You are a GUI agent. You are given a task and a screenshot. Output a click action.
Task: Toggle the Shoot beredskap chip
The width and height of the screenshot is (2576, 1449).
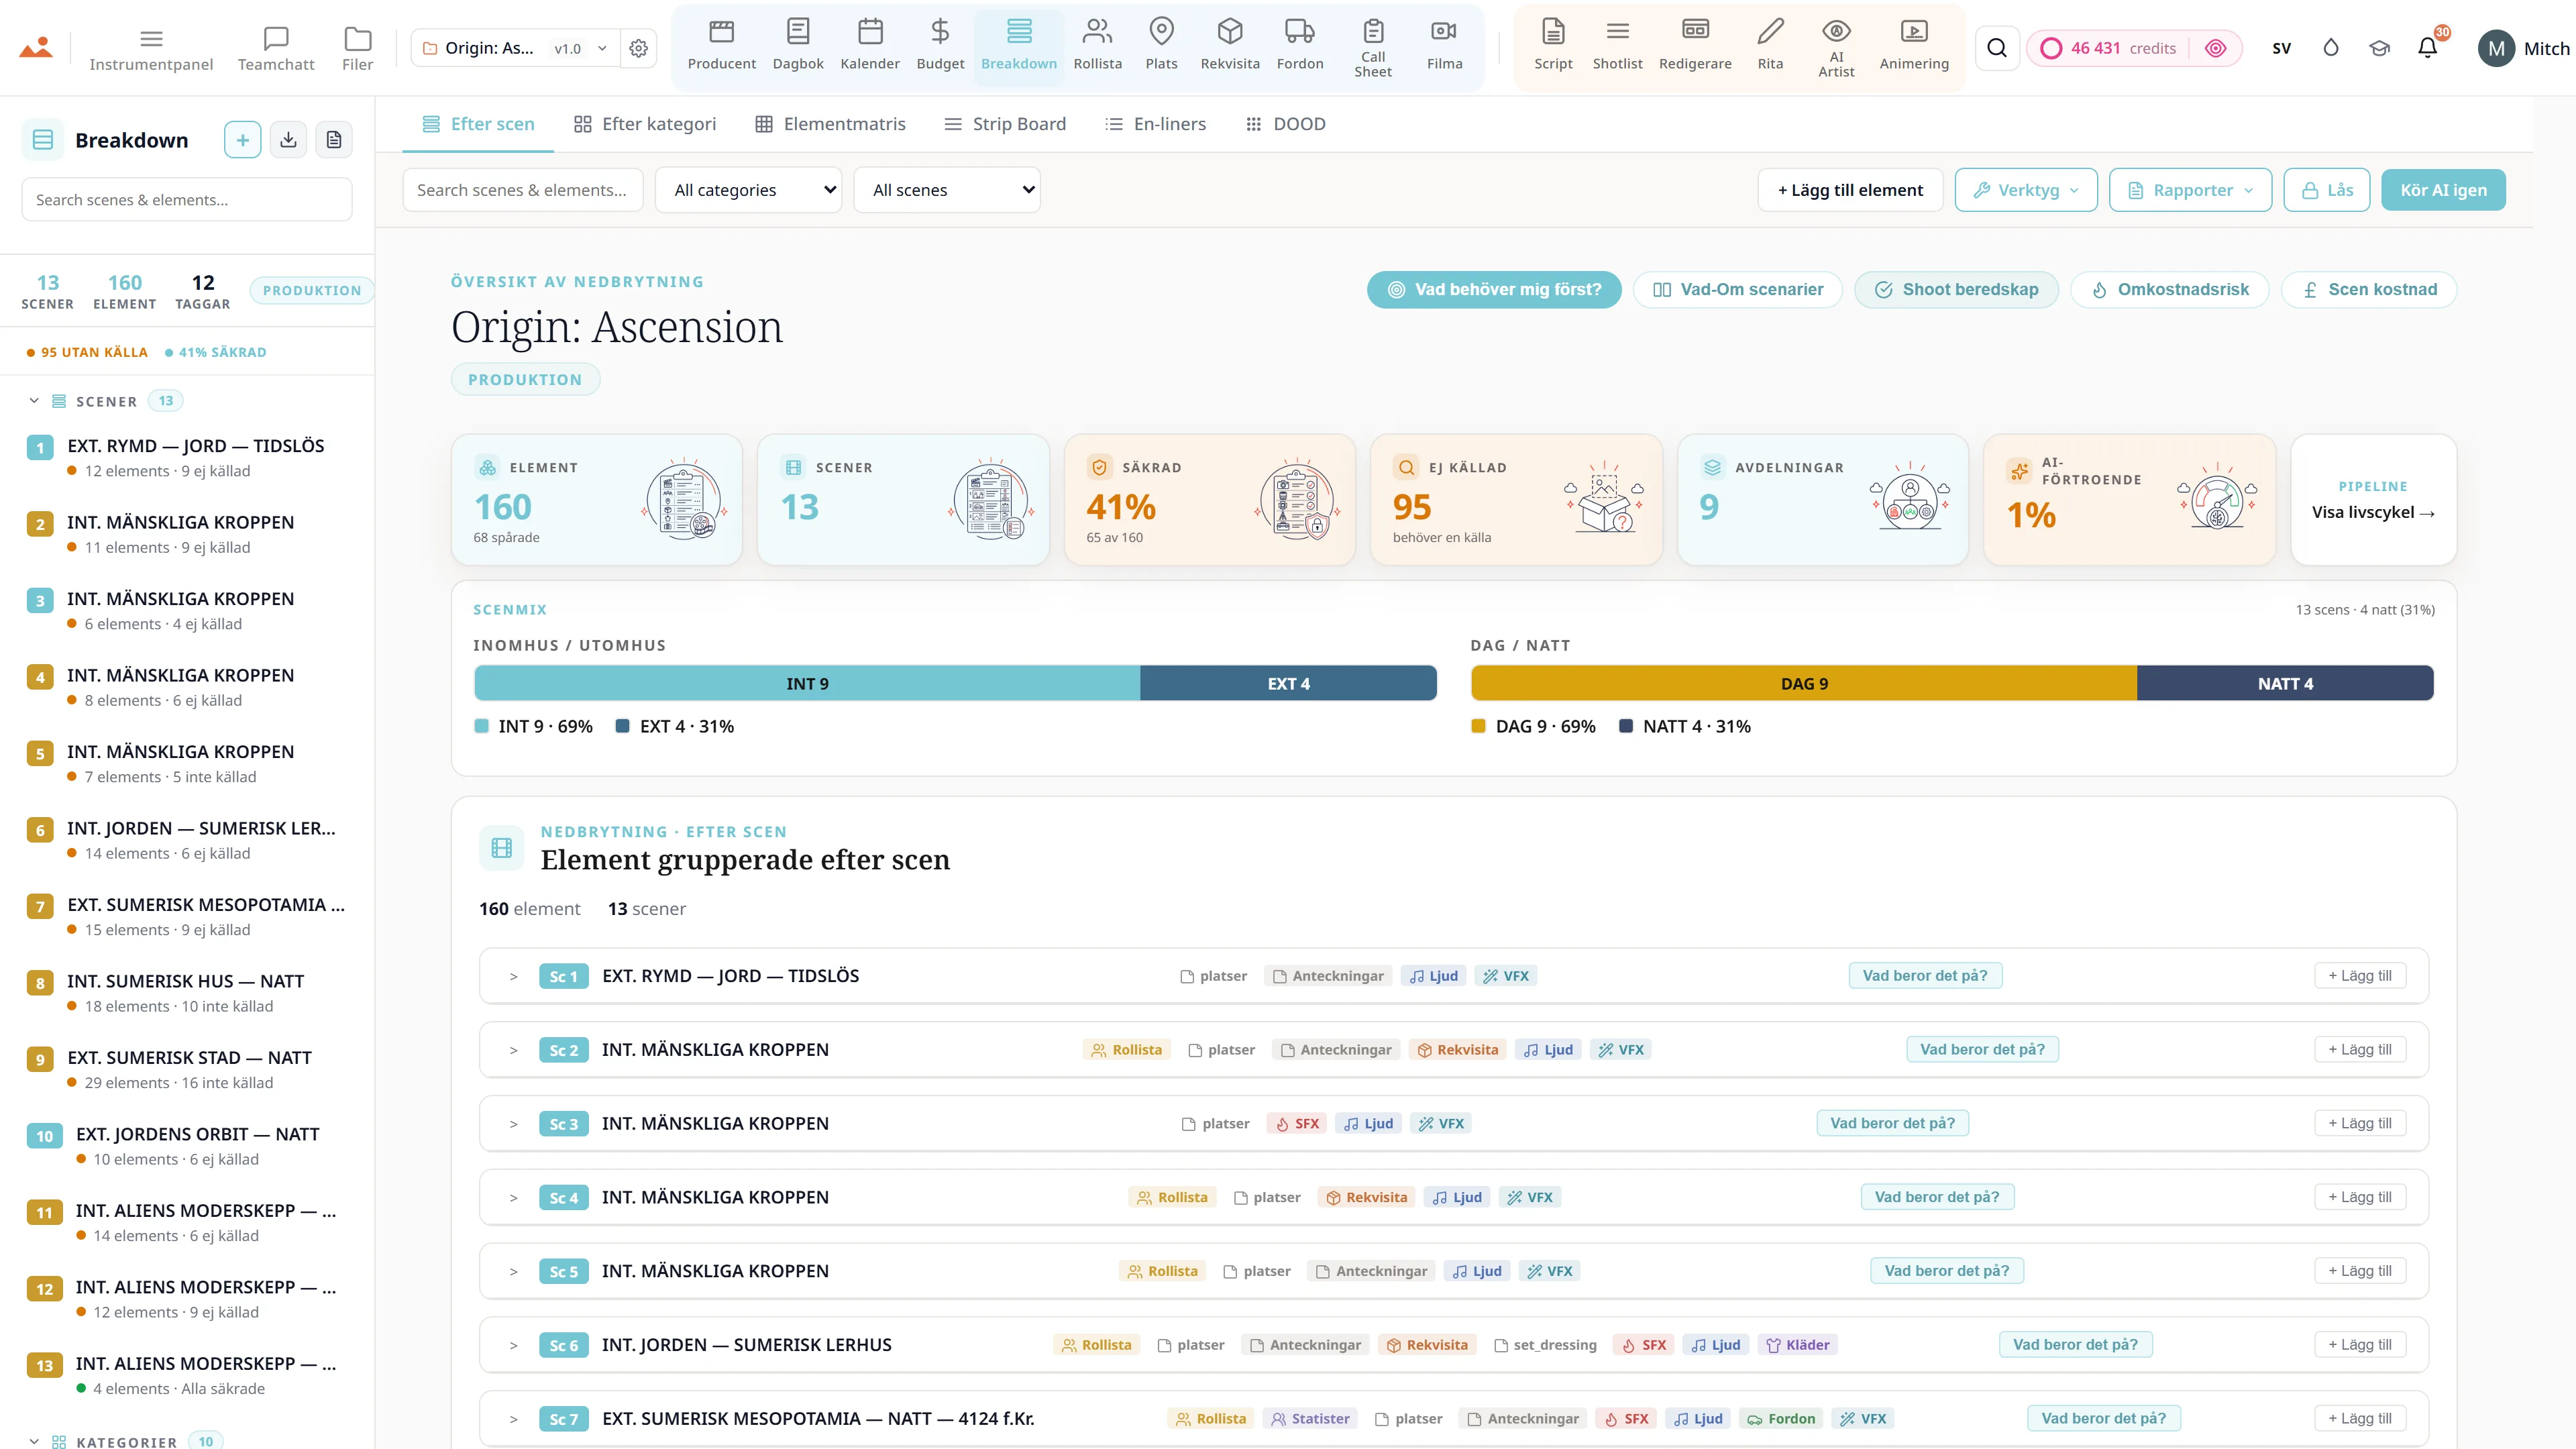point(1956,290)
